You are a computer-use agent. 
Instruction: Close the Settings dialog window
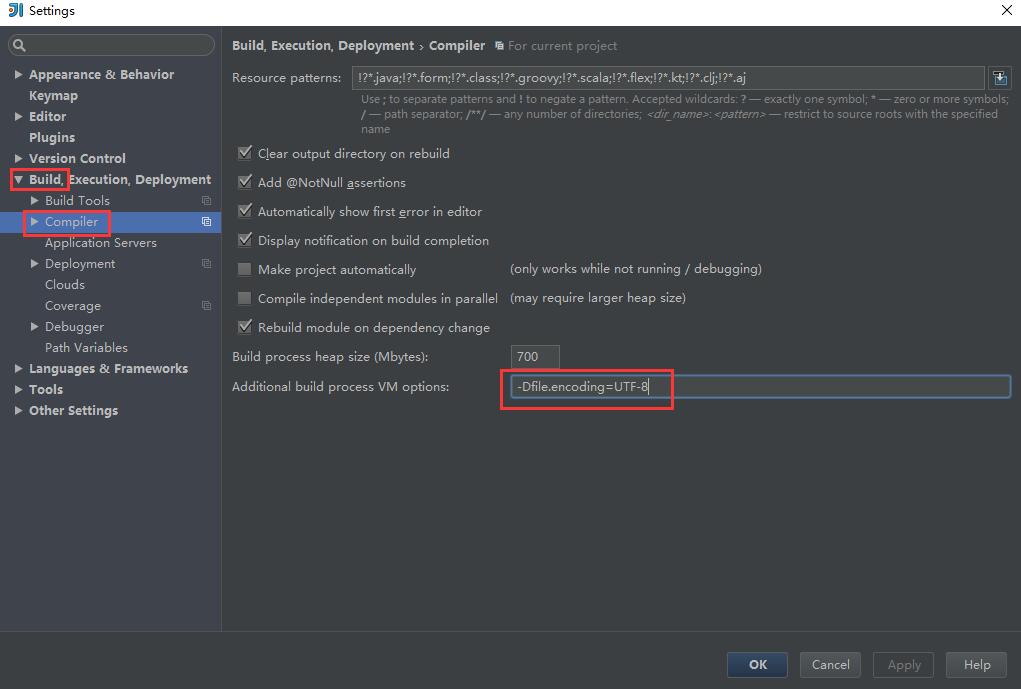(x=1006, y=10)
